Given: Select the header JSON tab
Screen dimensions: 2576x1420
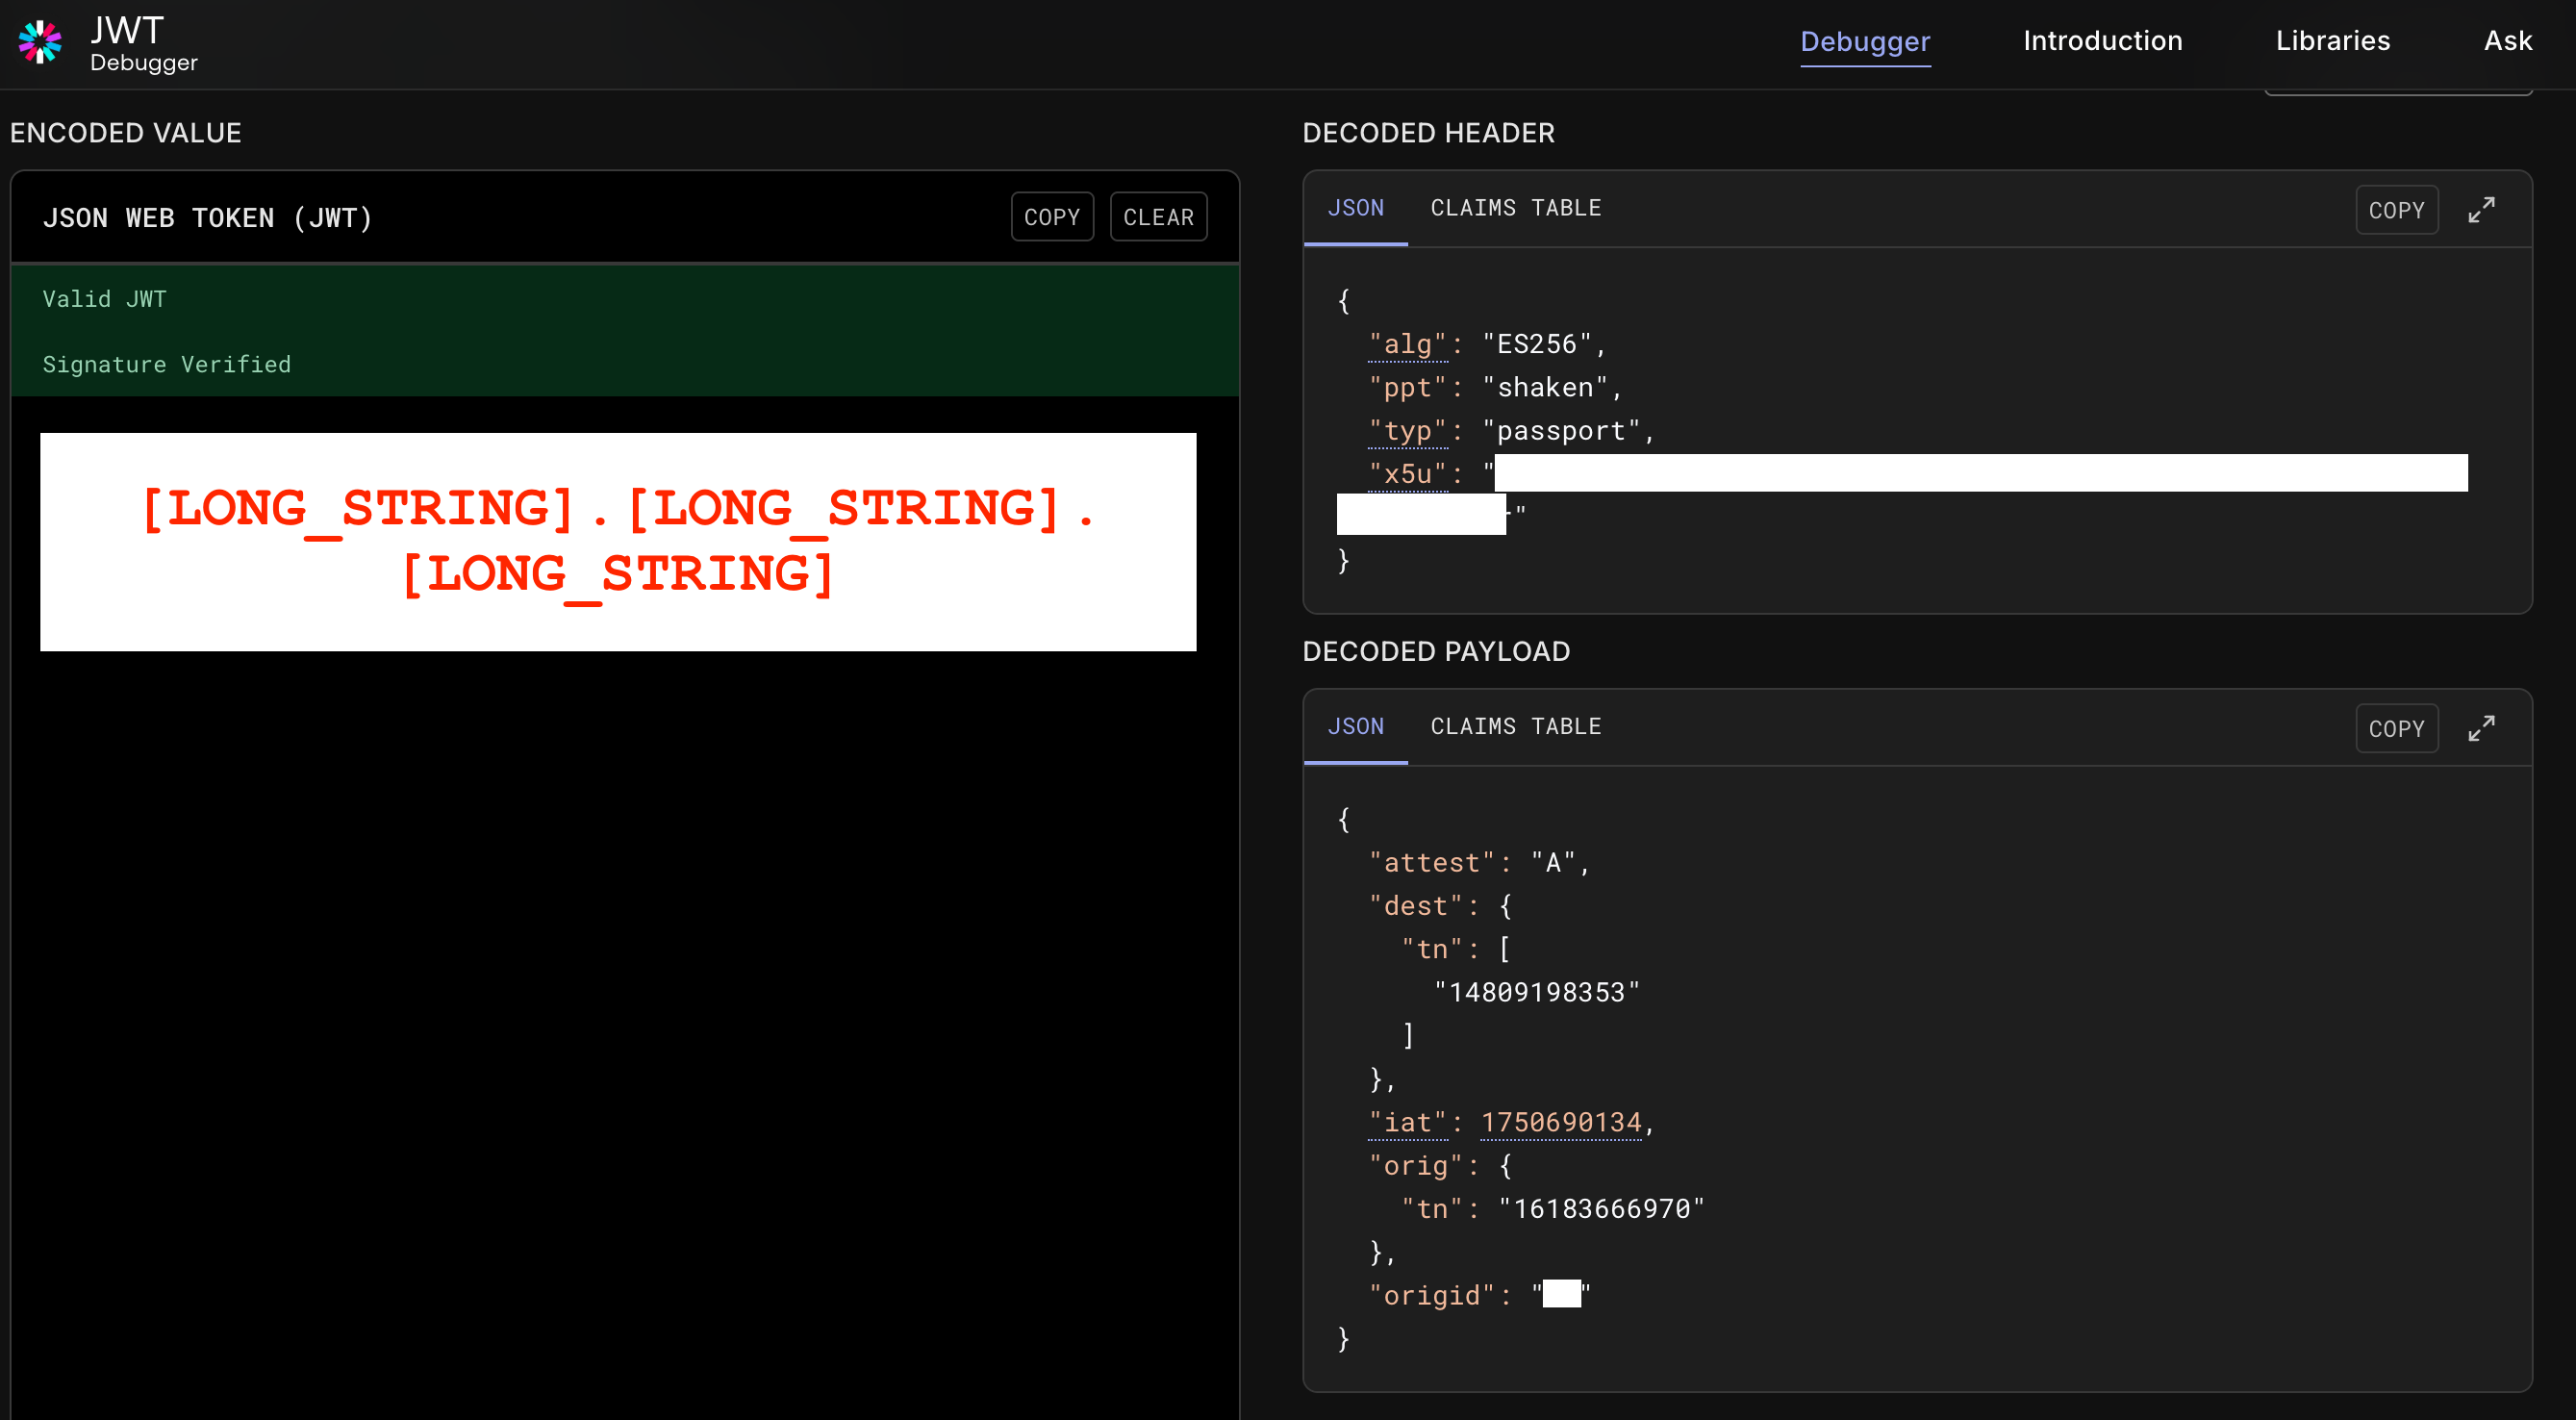Looking at the screenshot, I should (x=1355, y=208).
